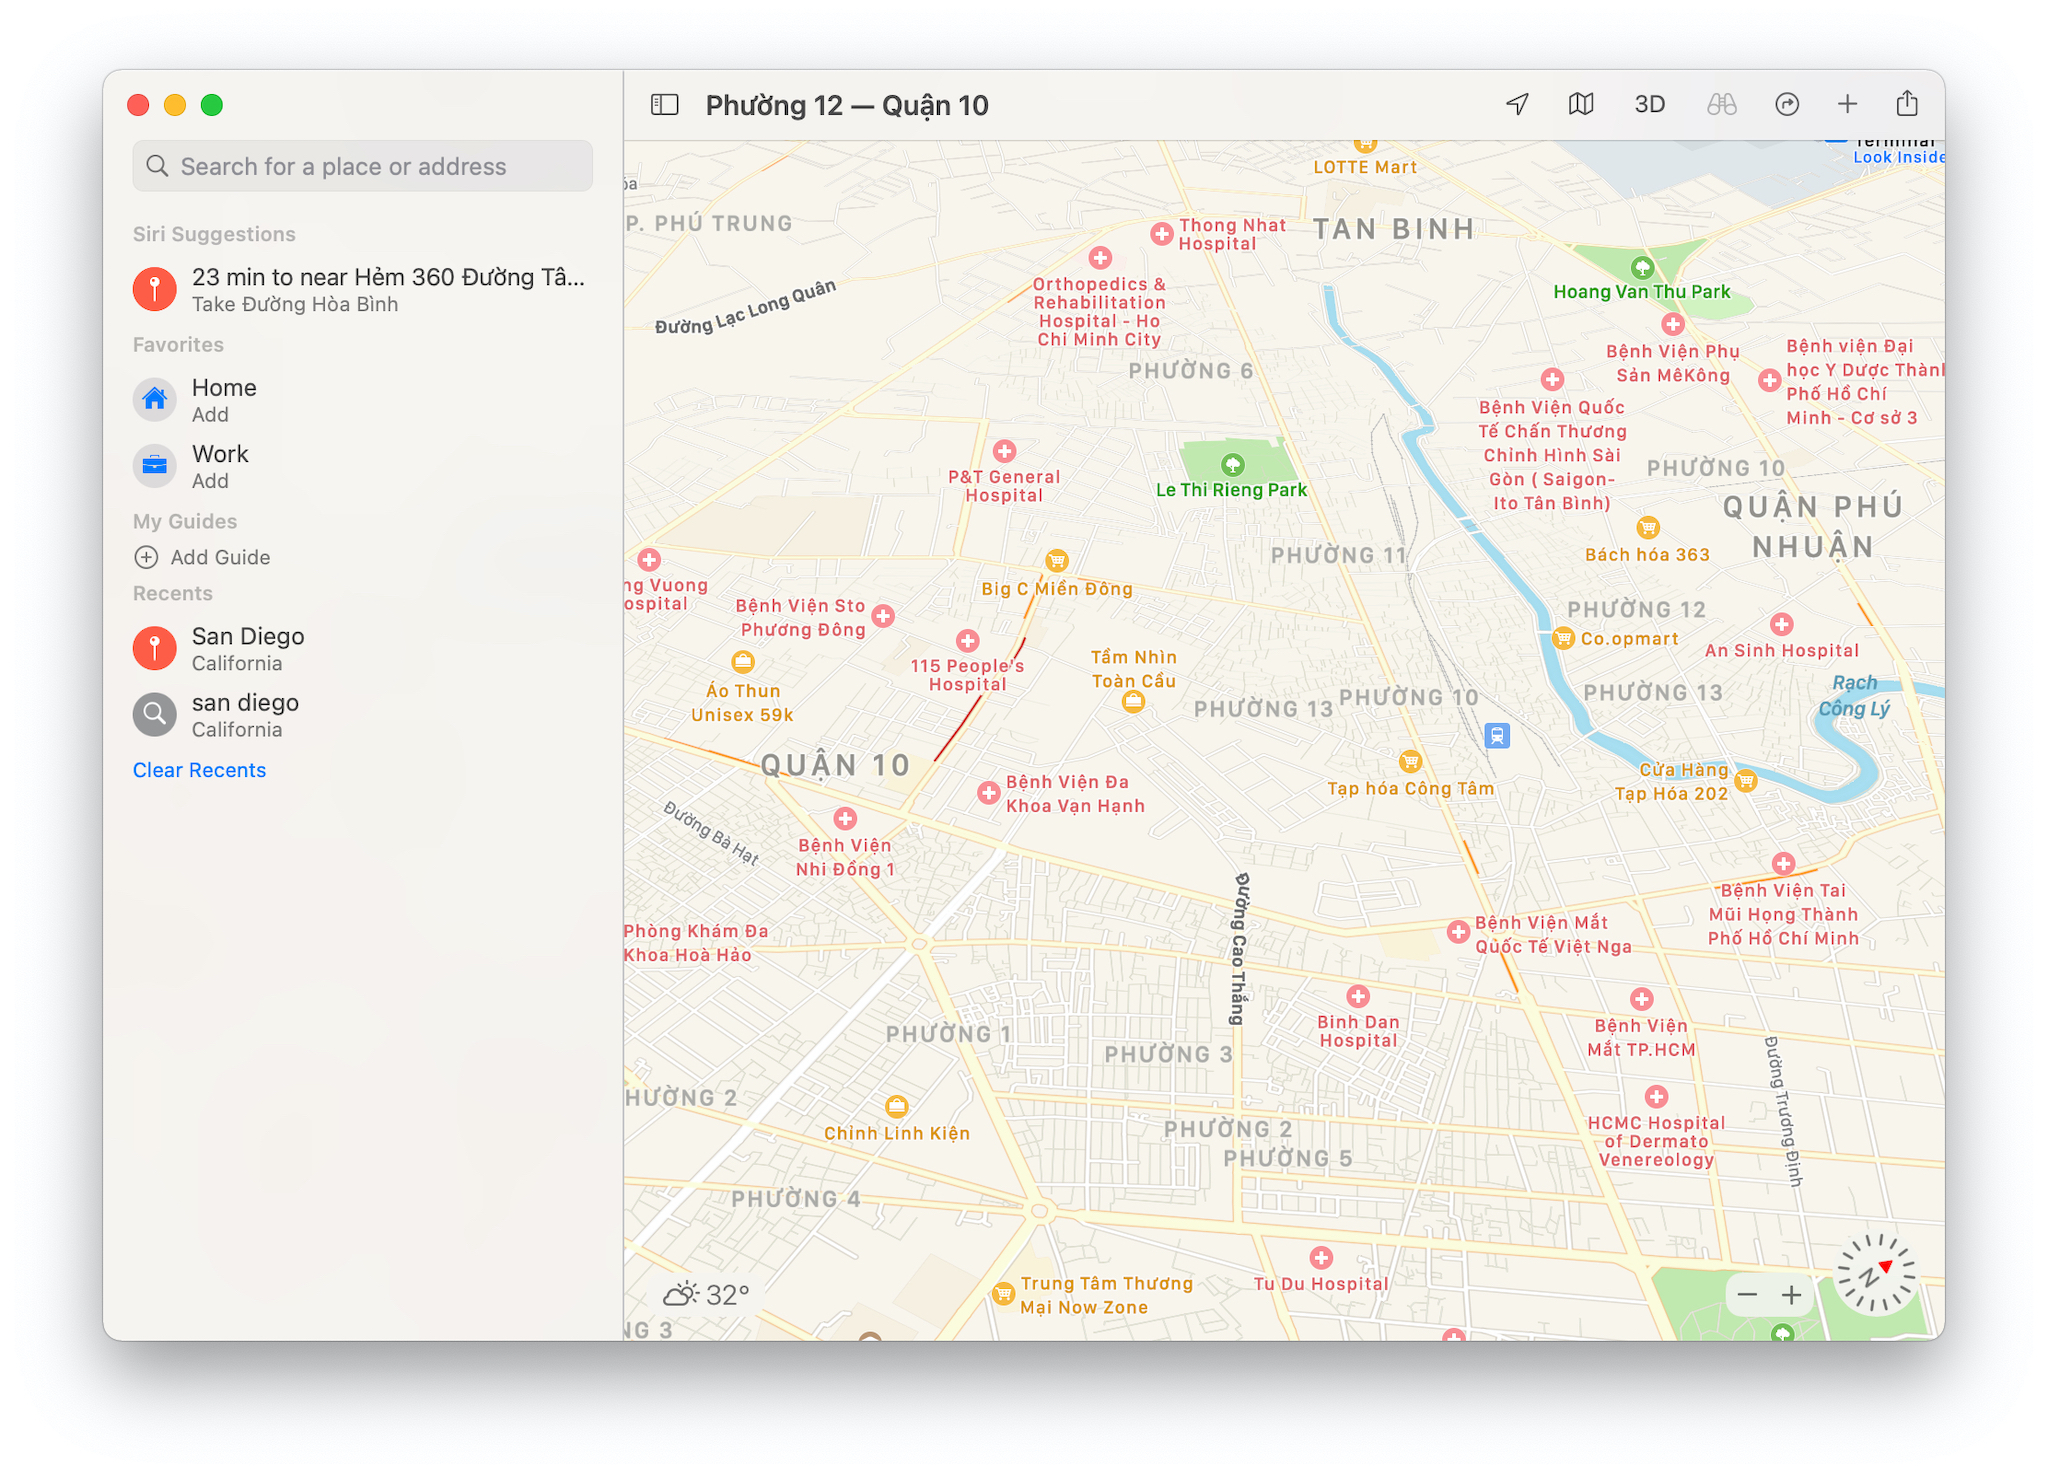Click the QUẬN 10 district label
The height and width of the screenshot is (1477, 2048).
pyautogui.click(x=835, y=766)
